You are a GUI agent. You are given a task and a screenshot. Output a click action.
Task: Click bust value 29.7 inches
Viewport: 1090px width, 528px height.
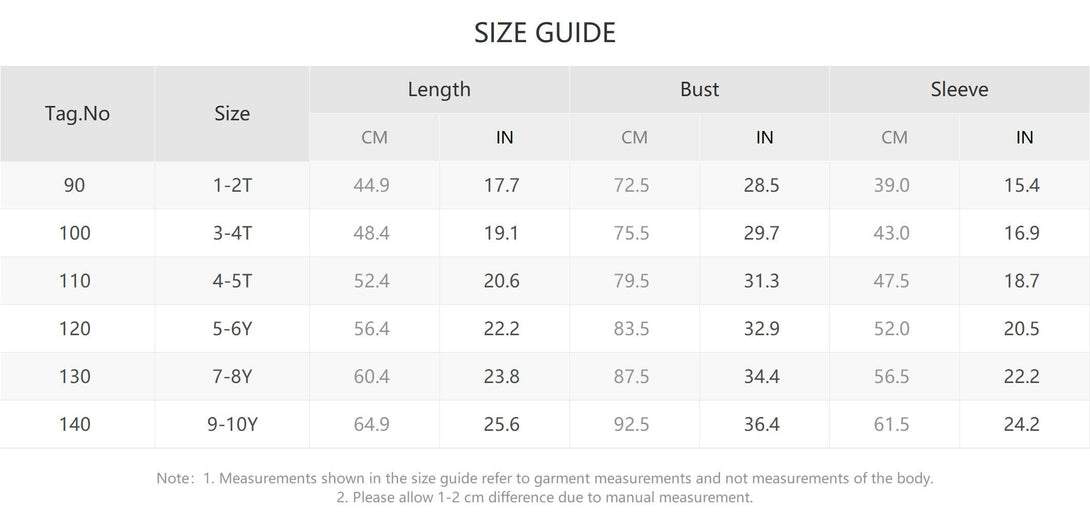pyautogui.click(x=762, y=233)
